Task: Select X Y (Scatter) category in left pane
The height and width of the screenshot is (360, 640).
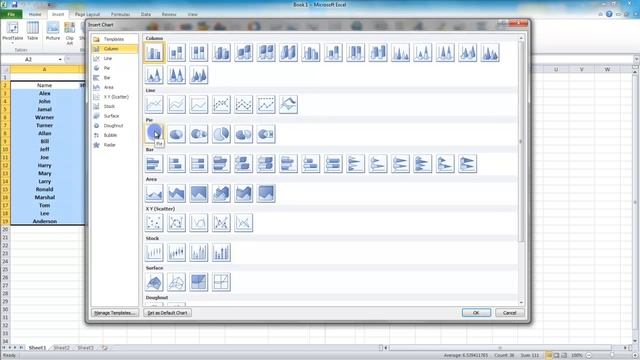Action: tap(115, 97)
